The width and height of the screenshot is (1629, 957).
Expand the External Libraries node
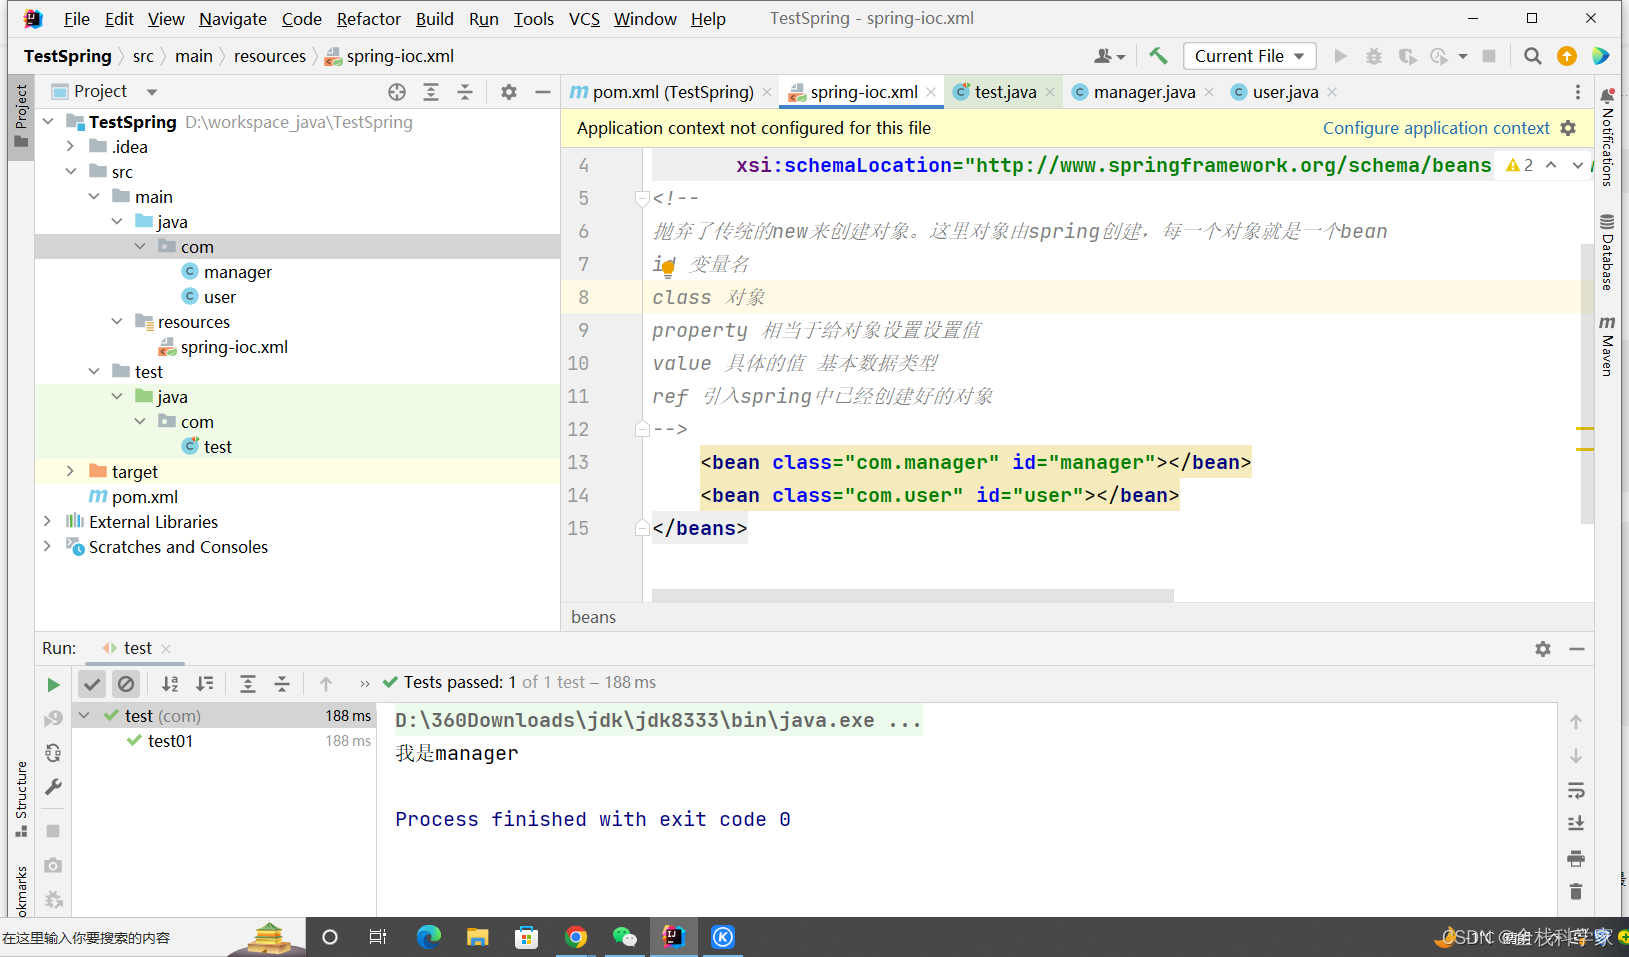(x=47, y=521)
